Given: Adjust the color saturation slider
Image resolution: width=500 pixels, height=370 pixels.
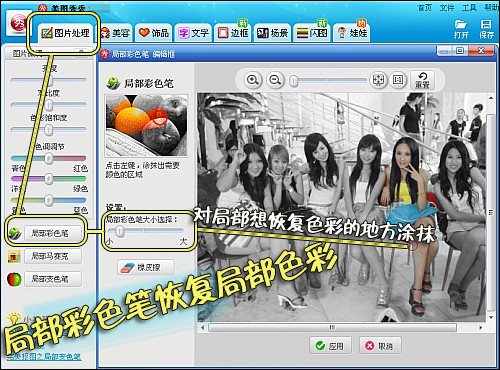Looking at the screenshot, I should tap(49, 130).
